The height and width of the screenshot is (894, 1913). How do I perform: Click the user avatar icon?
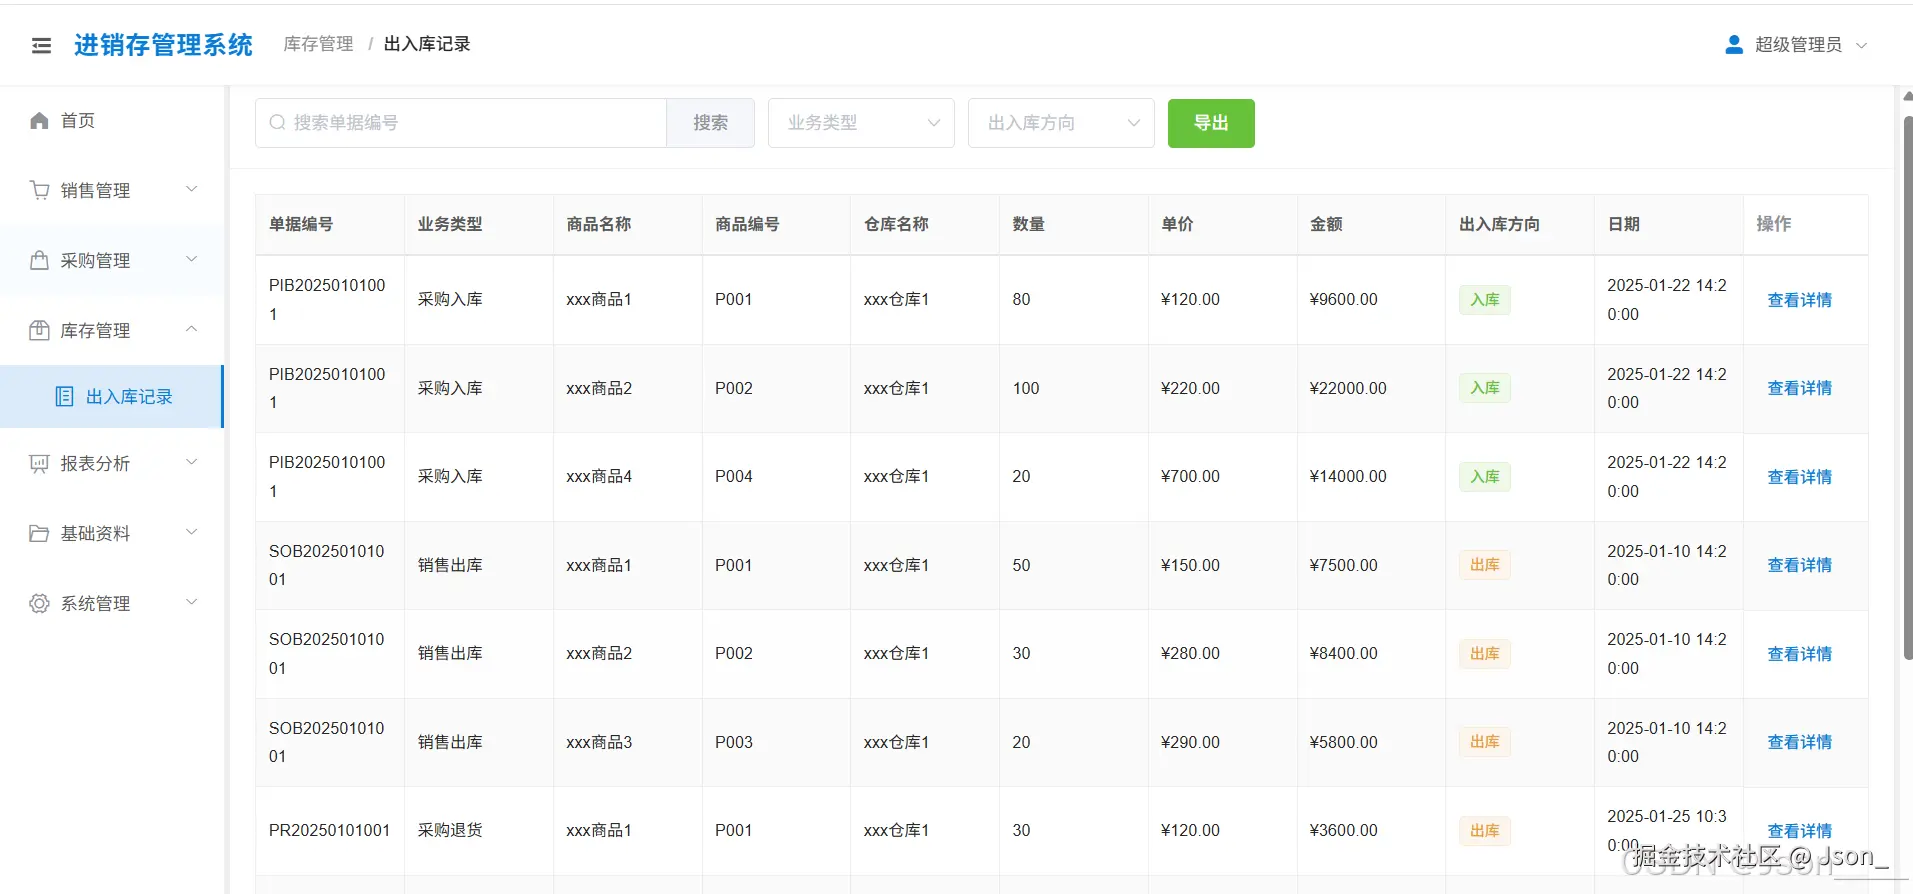(1734, 45)
